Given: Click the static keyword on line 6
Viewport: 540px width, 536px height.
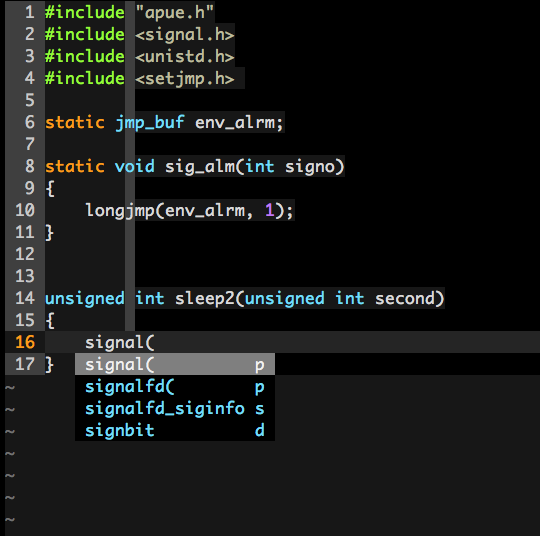Looking at the screenshot, I should point(75,122).
